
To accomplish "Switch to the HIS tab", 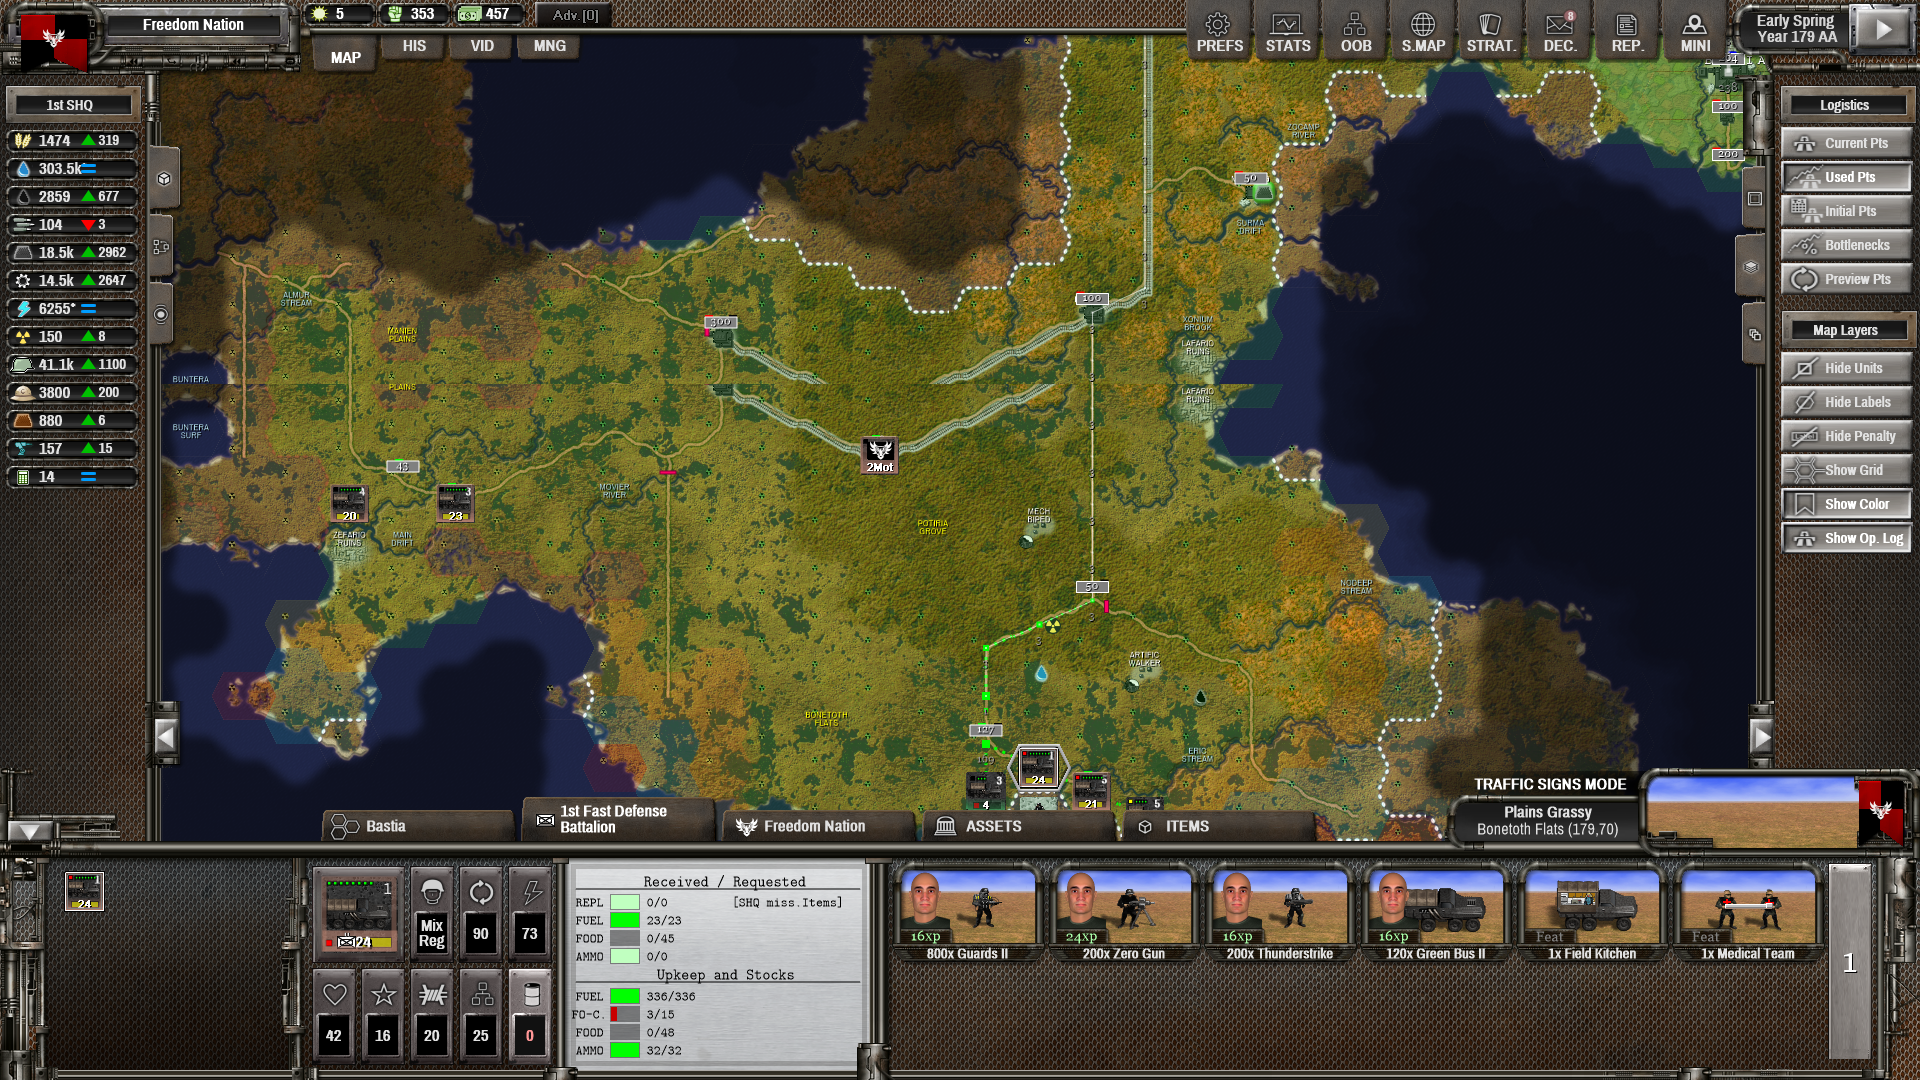I will [x=414, y=46].
